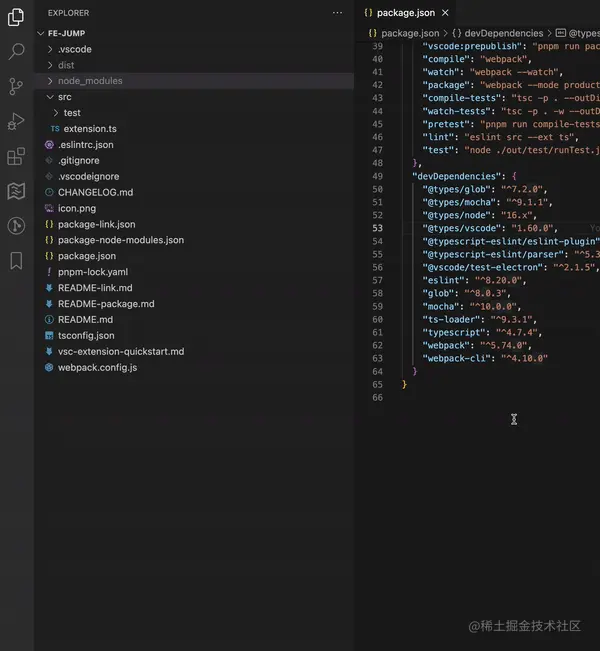This screenshot has width=600, height=651.
Task: Click the package.json breadcrumb item
Action: 404,33
